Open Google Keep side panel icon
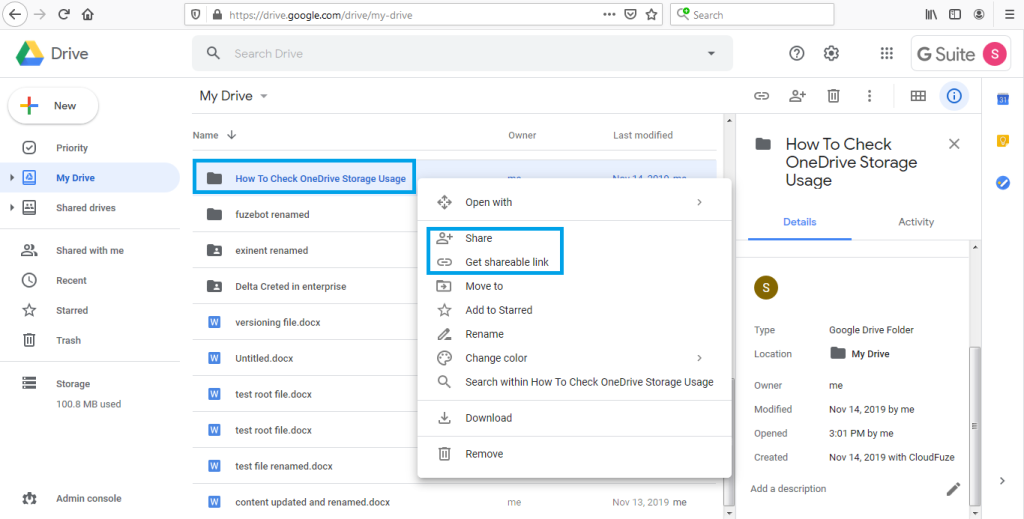 click(x=1003, y=140)
